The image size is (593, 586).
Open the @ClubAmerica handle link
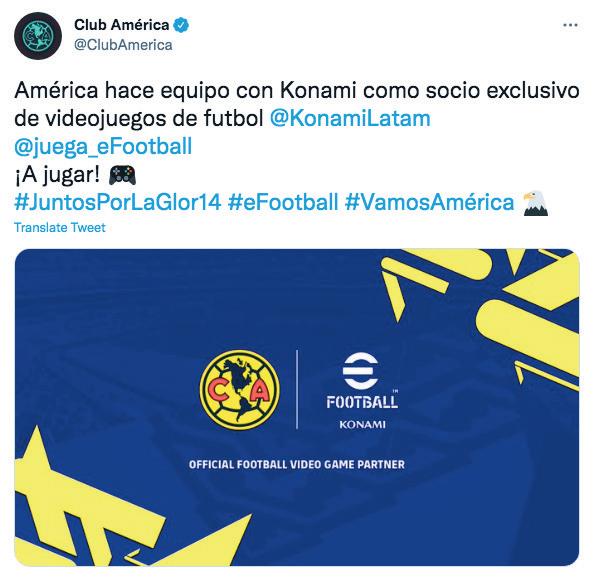[123, 45]
